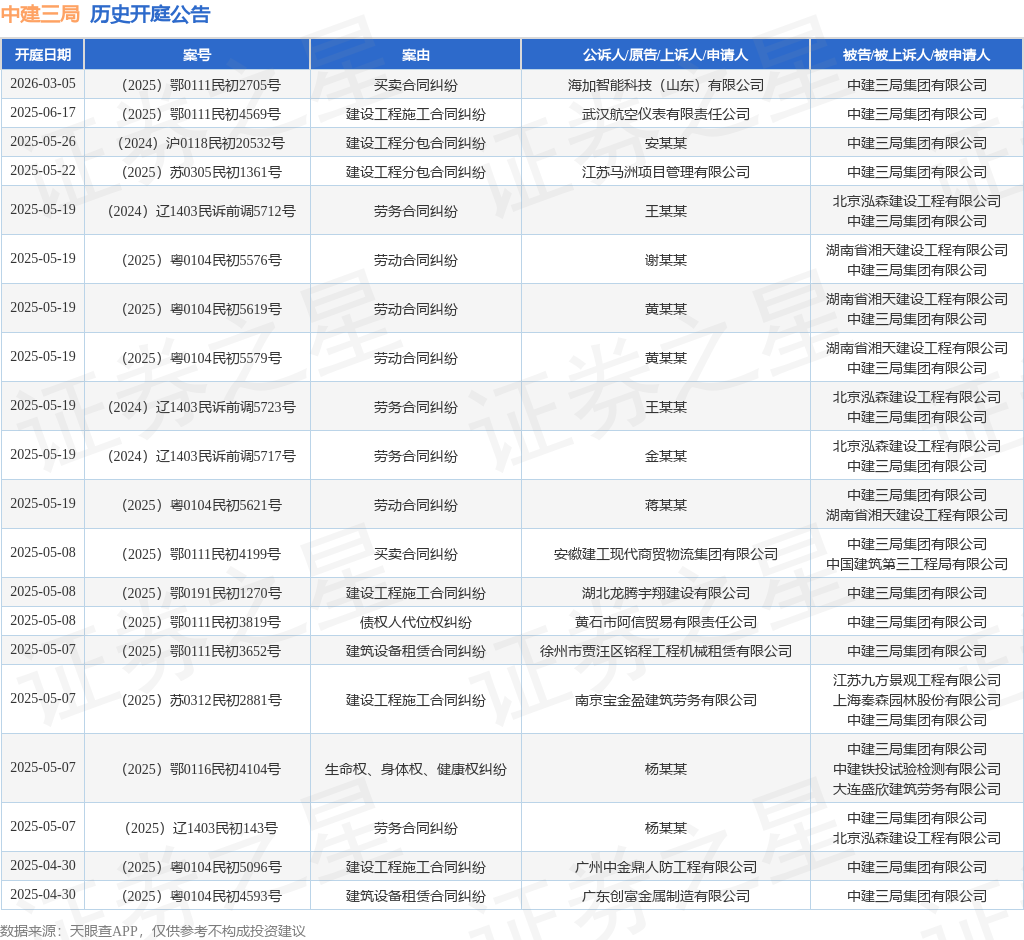Click the 生命权、身体权、健康权纠纷 case cause
The width and height of the screenshot is (1024, 940).
[x=416, y=769]
